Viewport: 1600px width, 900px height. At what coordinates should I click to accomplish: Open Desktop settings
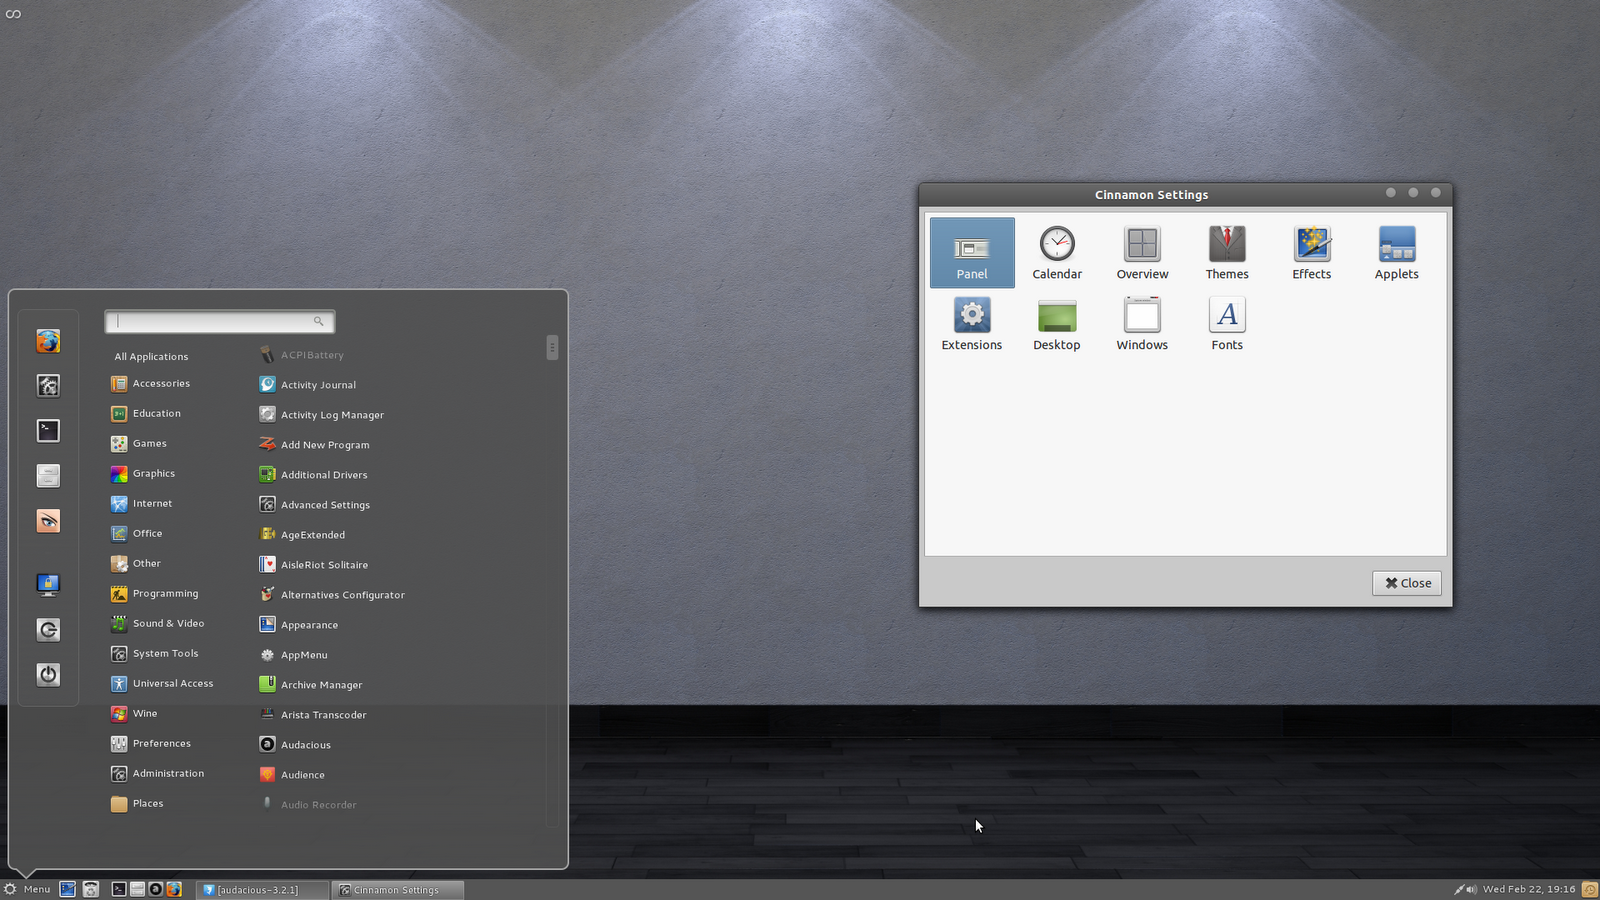pyautogui.click(x=1056, y=323)
